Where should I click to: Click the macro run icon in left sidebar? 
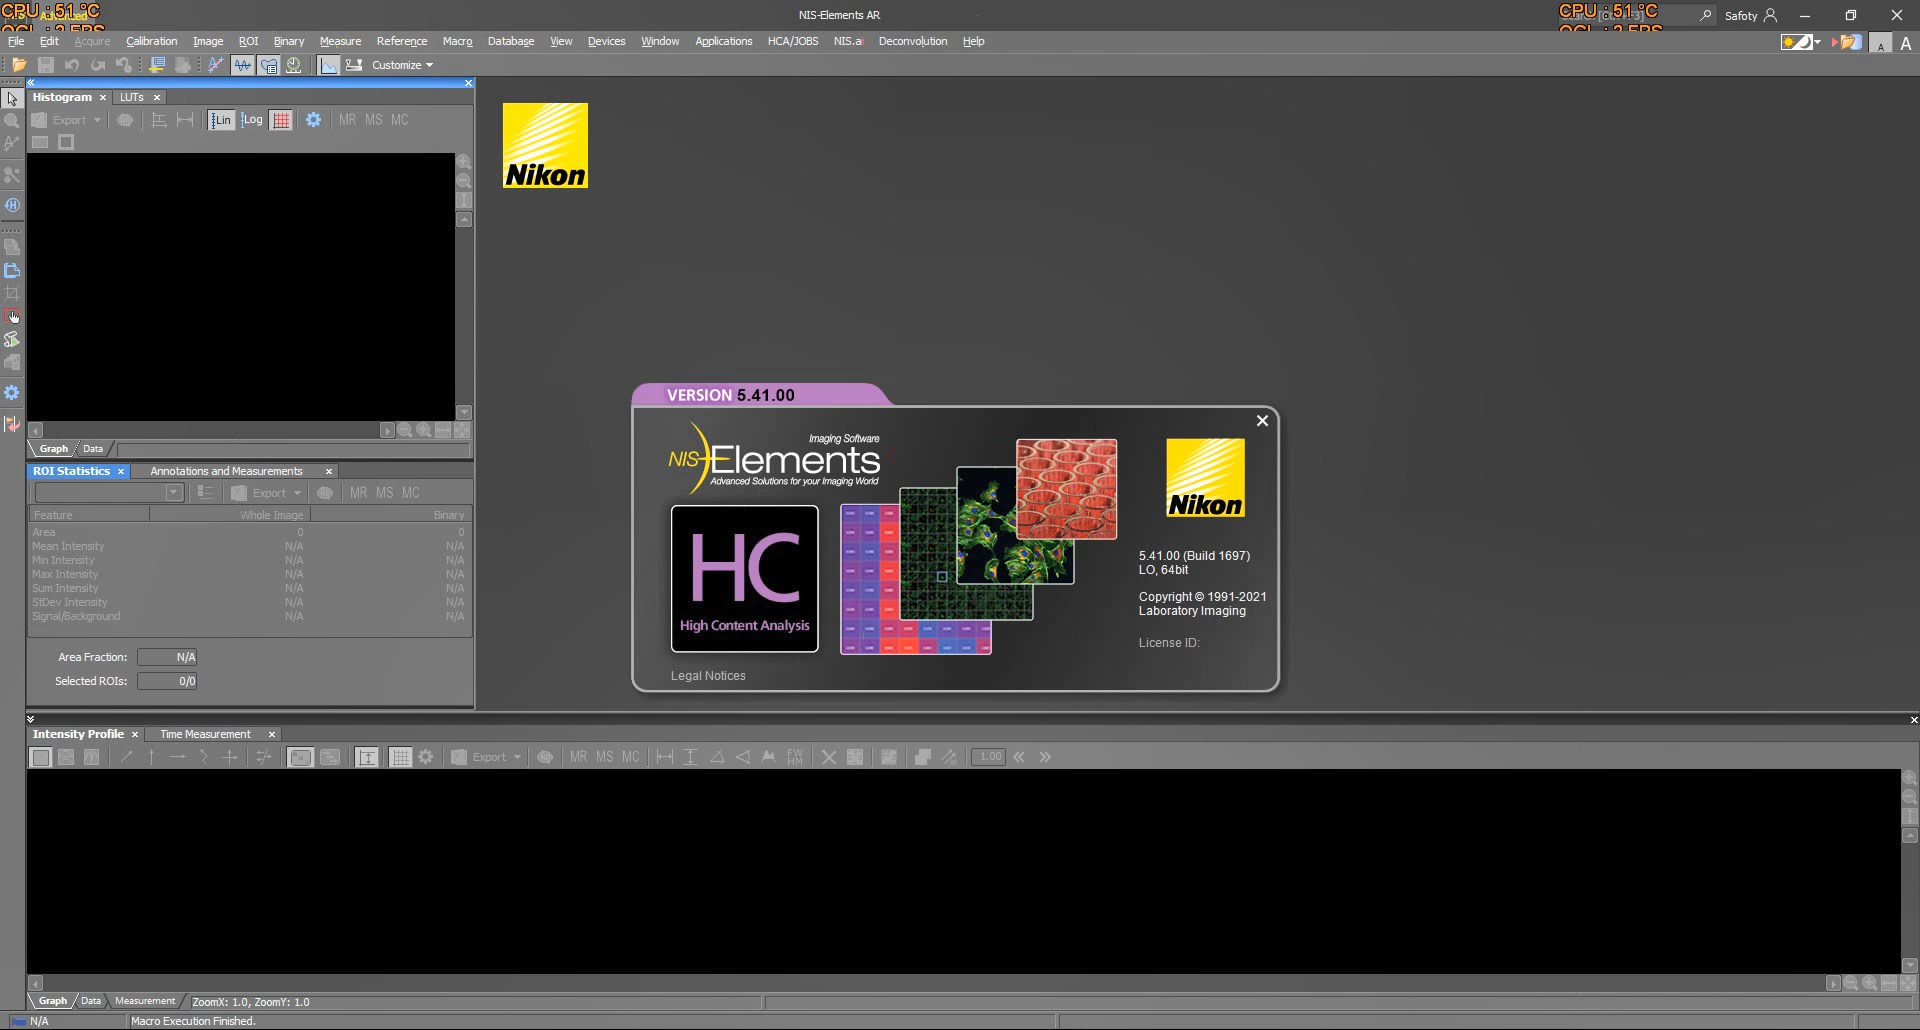(x=12, y=340)
